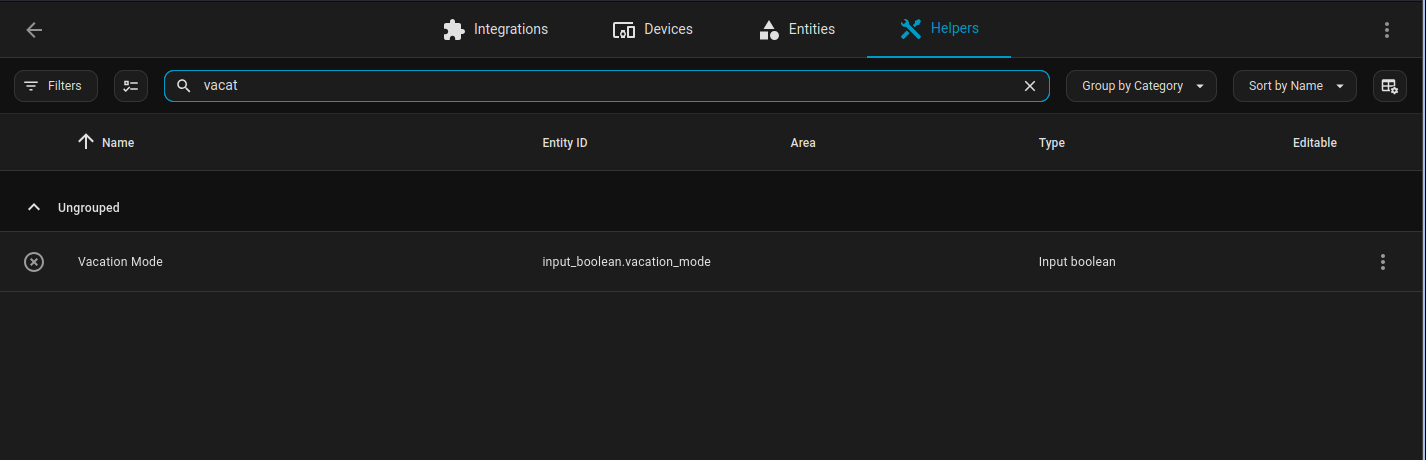The image size is (1426, 460).
Task: Open the Integrations tab
Action: tap(496, 29)
